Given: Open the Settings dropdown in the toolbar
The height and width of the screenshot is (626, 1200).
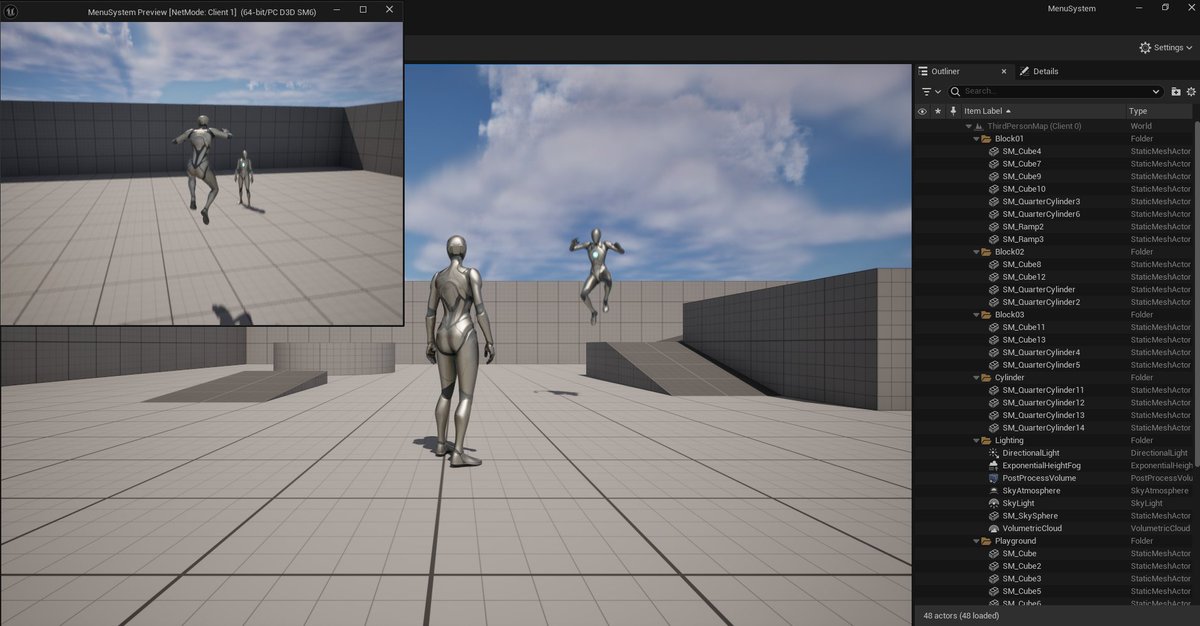Looking at the screenshot, I should pyautogui.click(x=1166, y=47).
